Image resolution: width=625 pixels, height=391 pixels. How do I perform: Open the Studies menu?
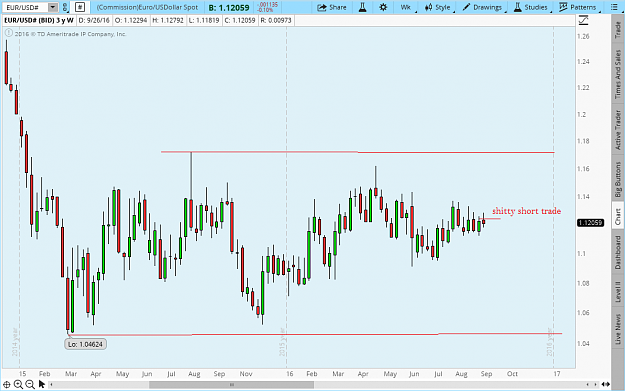coord(532,7)
